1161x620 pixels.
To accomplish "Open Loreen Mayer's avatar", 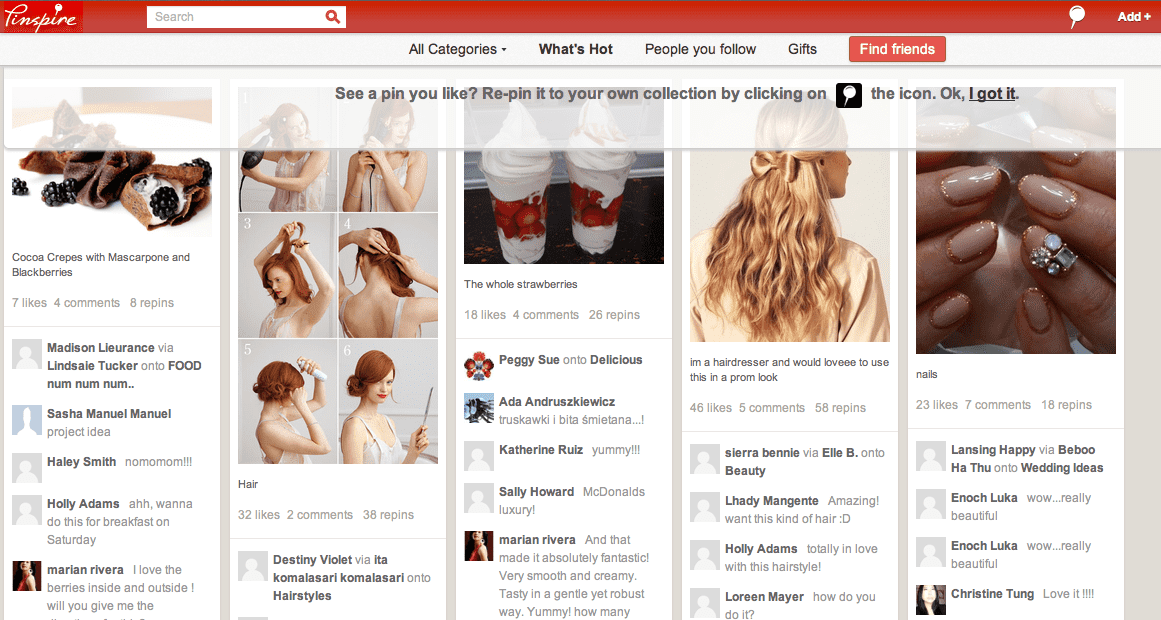I will 704,604.
